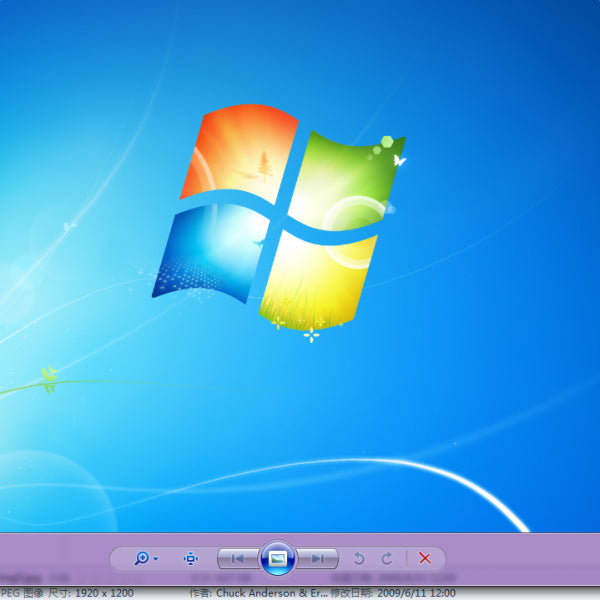Image resolution: width=600 pixels, height=600 pixels.
Task: Open the zoom dropdown arrow
Action: tap(156, 559)
